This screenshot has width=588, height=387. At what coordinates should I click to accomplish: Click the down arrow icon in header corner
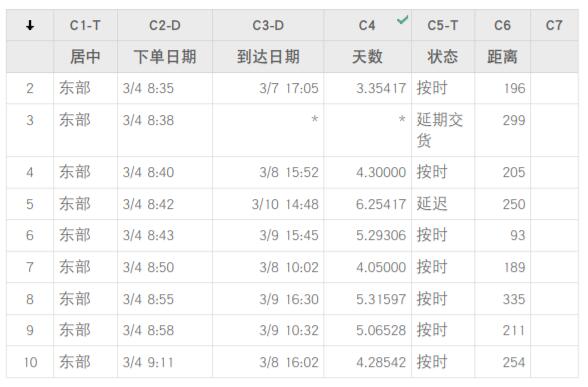(30, 26)
